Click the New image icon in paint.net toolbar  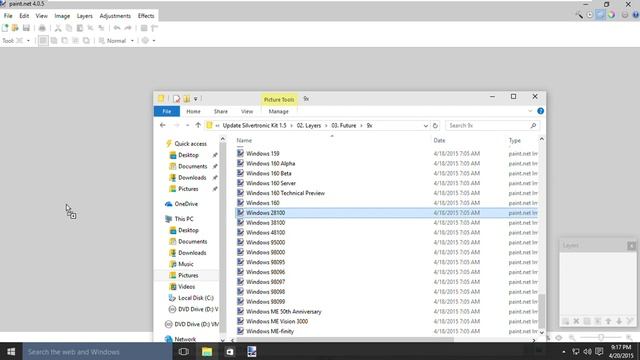point(5,28)
